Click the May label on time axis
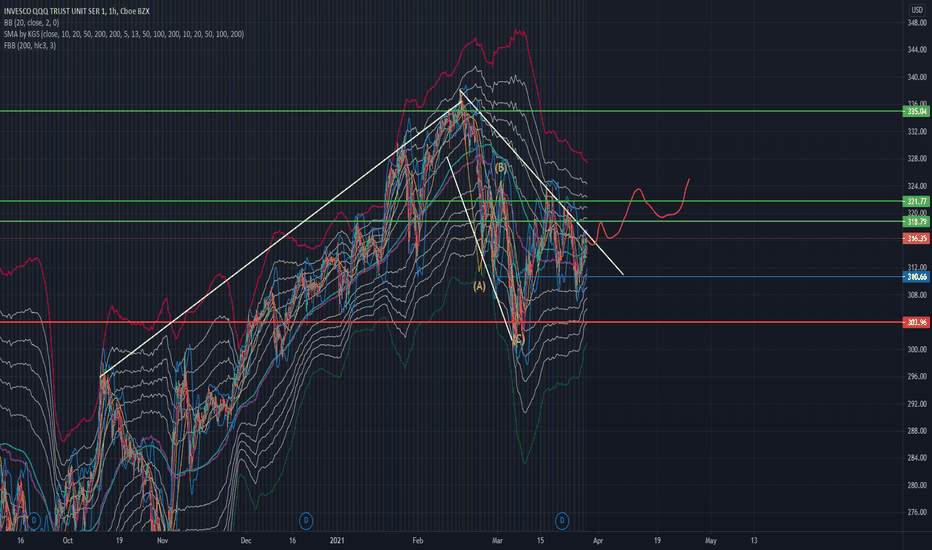The width and height of the screenshot is (932, 550). pos(710,540)
